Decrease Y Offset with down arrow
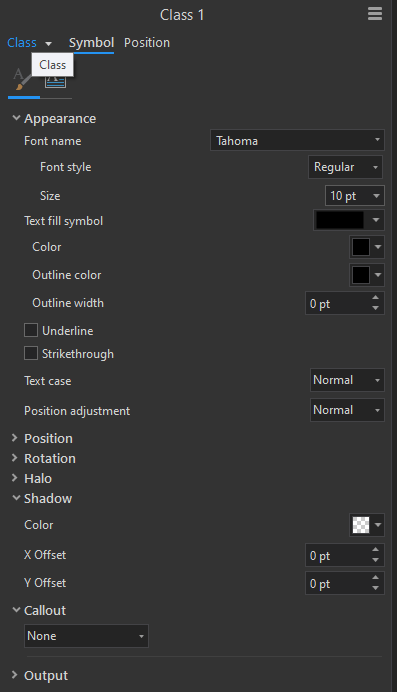Screen dimensions: 397x692 (375, 588)
